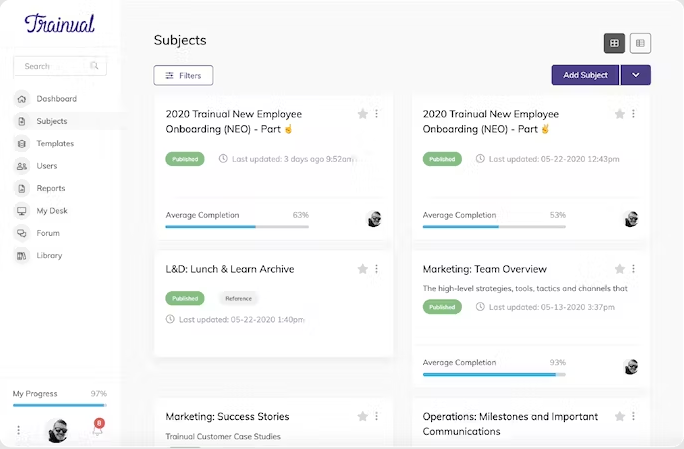
Task: Open options menu for NEO Part 2 card
Action: tap(633, 114)
